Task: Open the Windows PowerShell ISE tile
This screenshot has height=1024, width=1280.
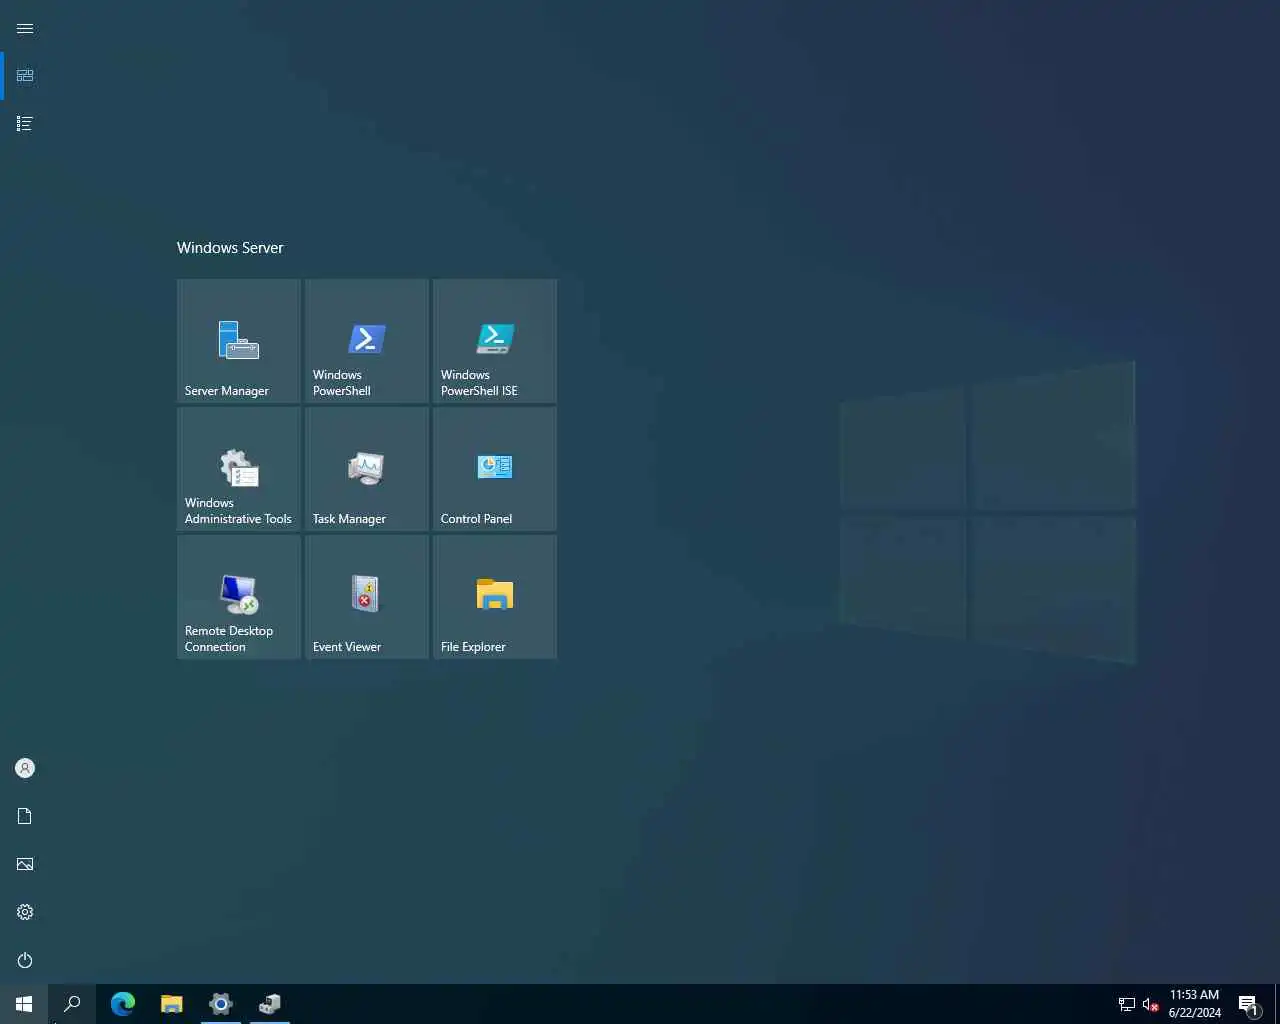Action: [x=495, y=341]
